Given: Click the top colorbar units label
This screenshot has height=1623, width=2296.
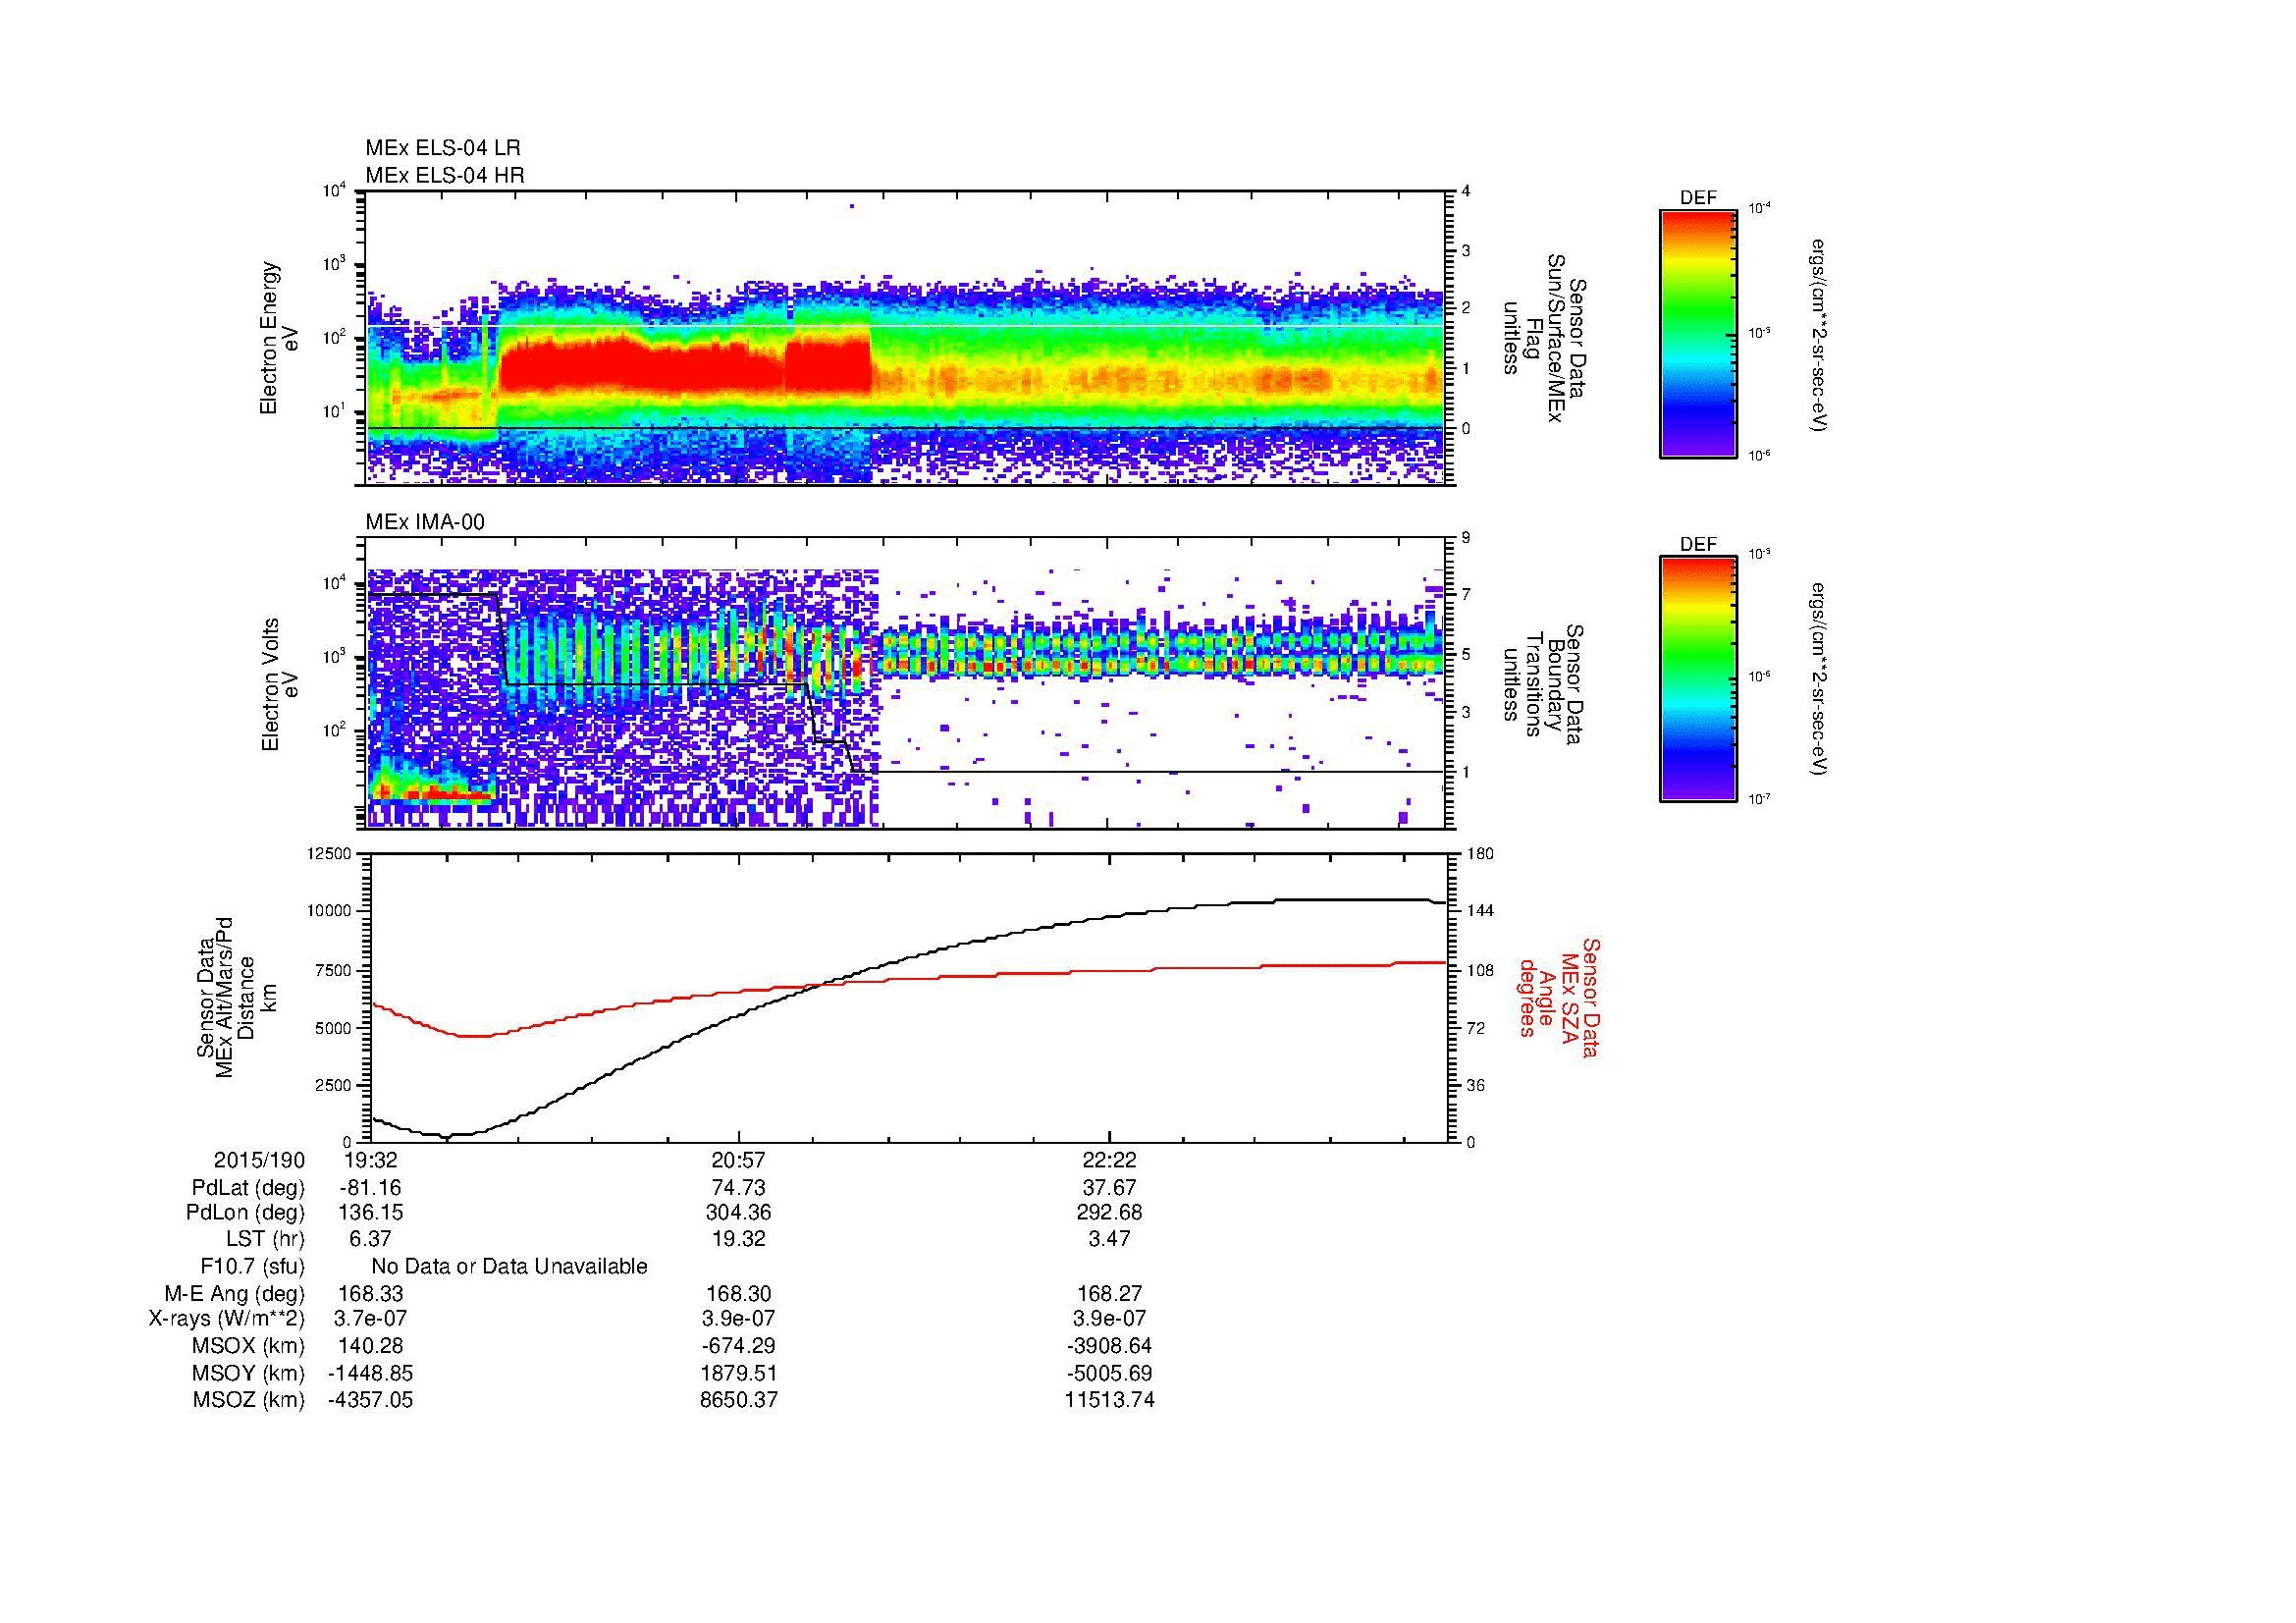Looking at the screenshot, I should pos(1819,335).
